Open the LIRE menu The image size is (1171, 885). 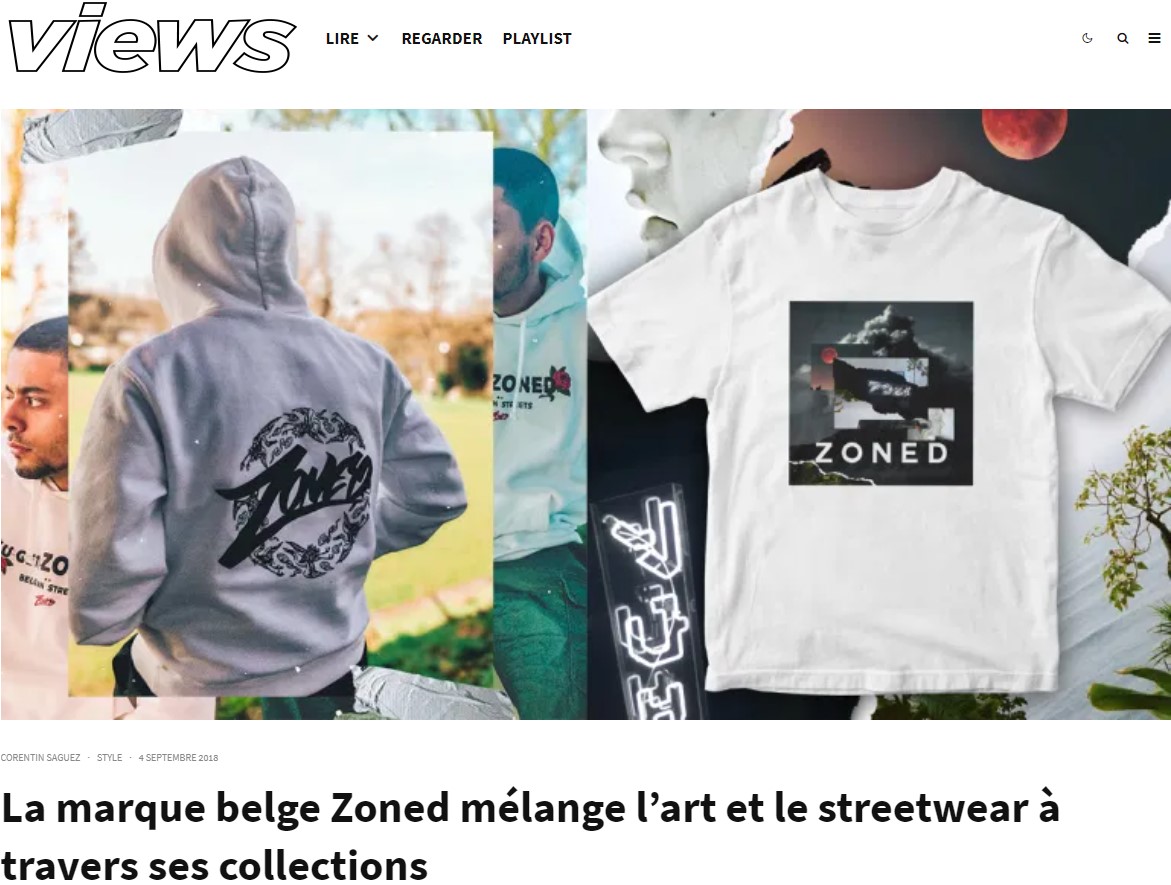(342, 38)
